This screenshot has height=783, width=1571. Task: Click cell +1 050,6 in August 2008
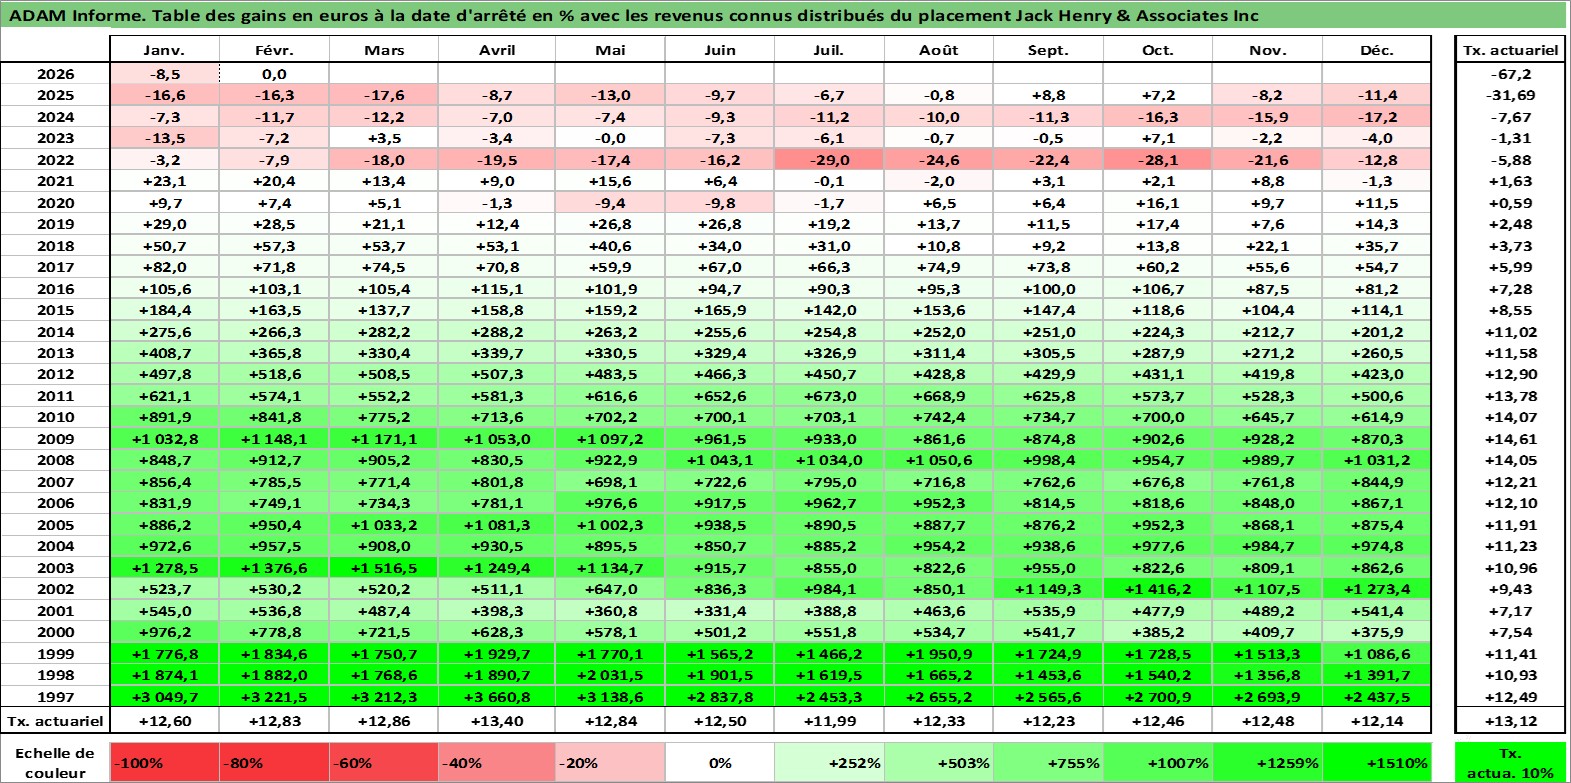click(939, 460)
